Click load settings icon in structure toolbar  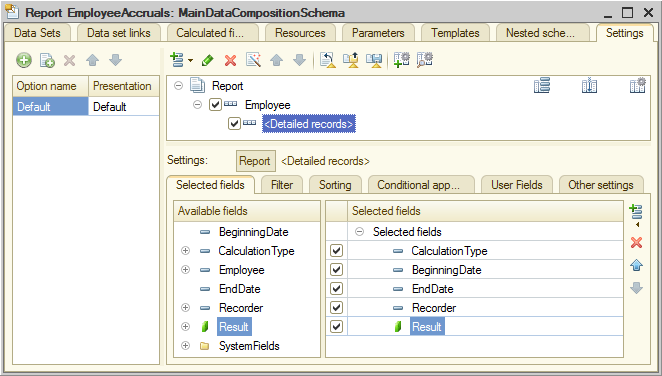tap(328, 60)
